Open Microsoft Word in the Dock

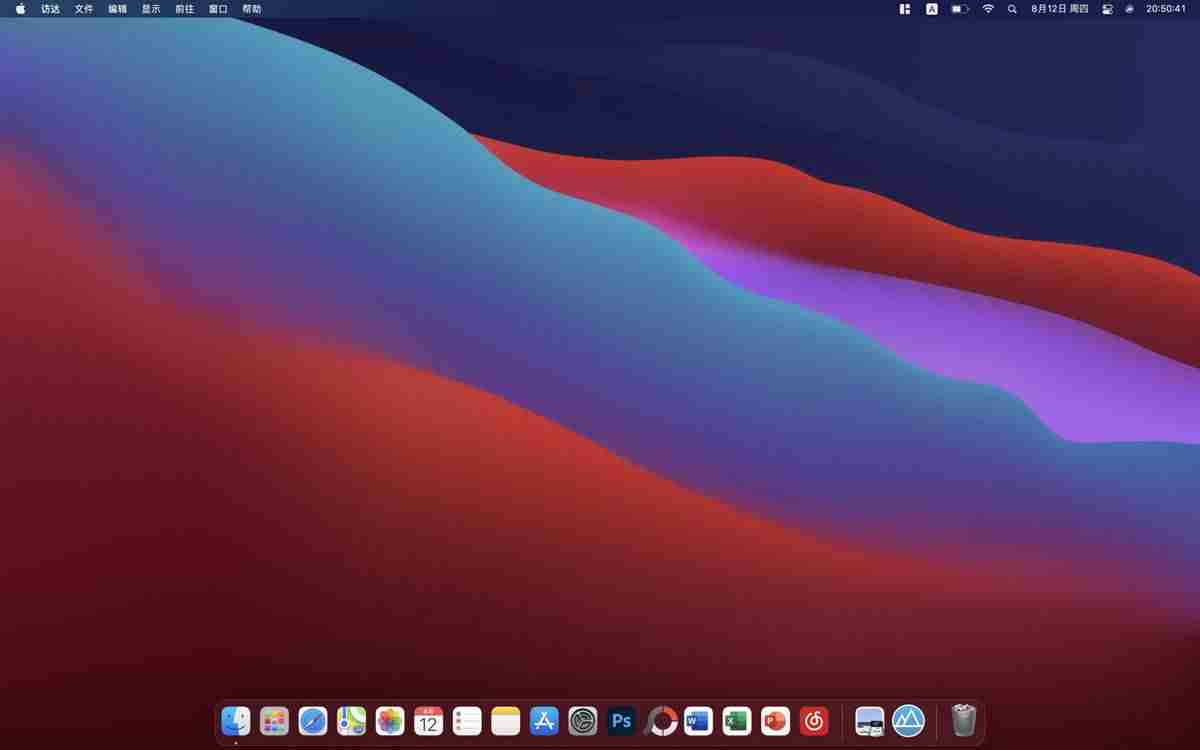(x=698, y=720)
